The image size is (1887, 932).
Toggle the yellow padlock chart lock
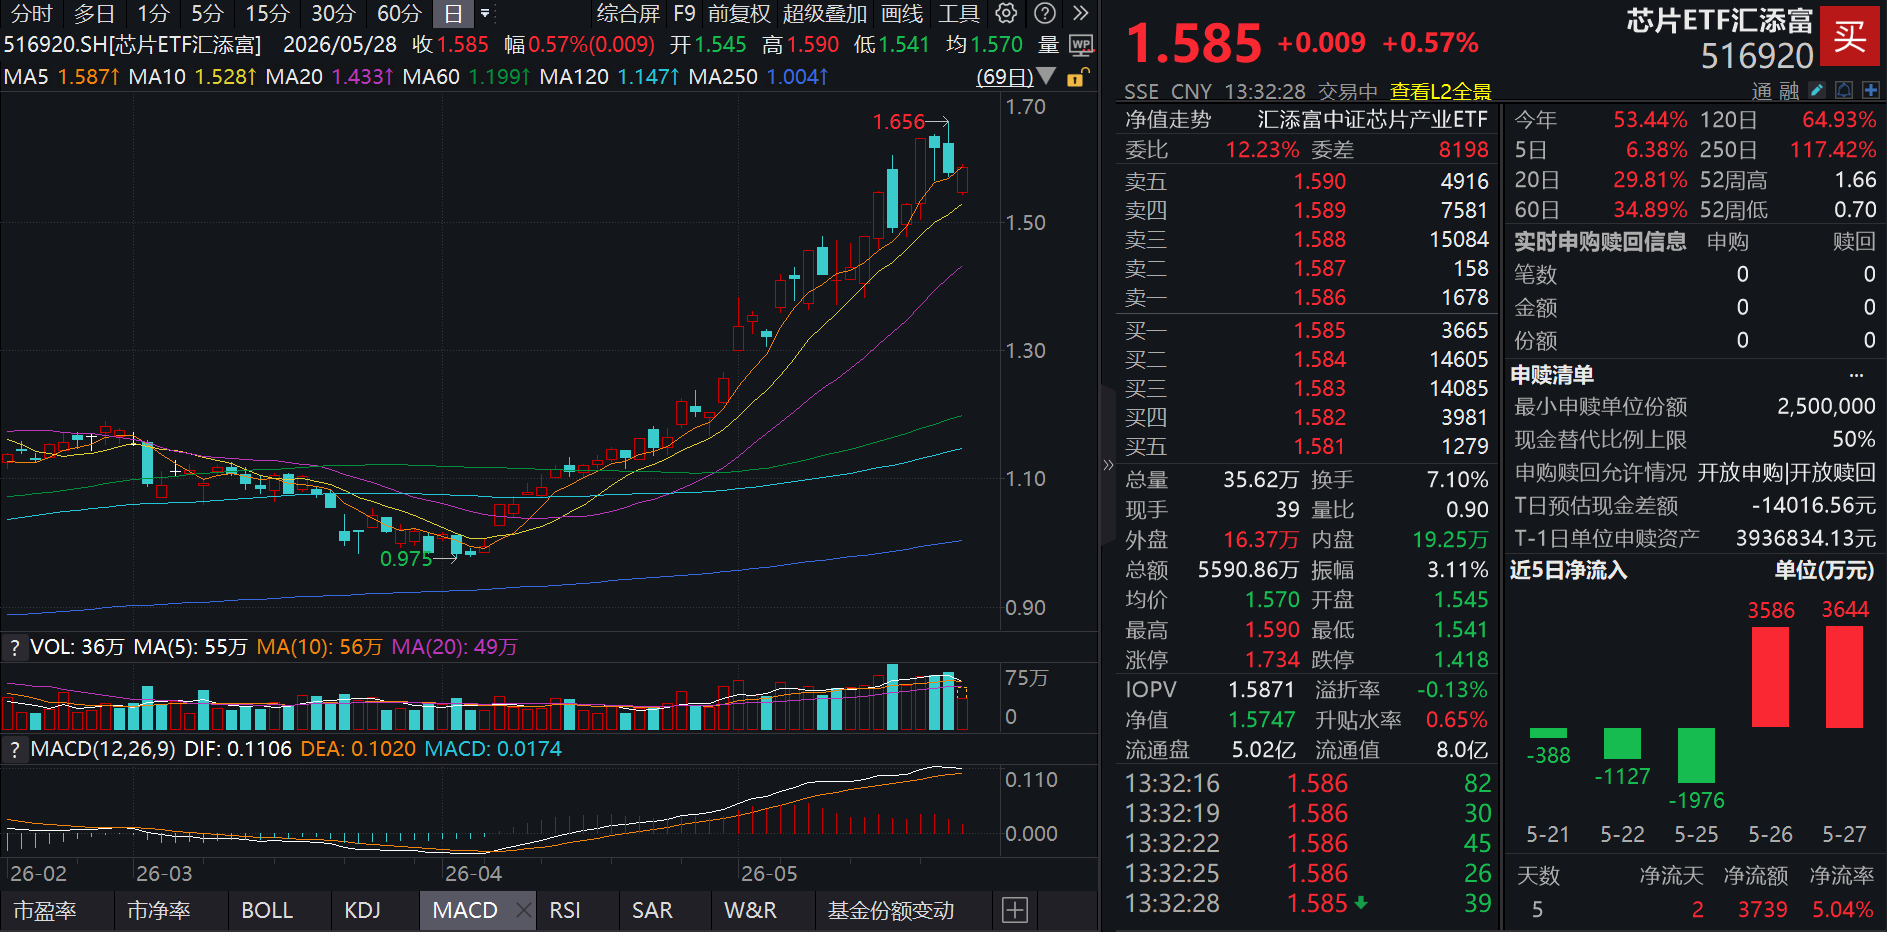coord(1077,77)
